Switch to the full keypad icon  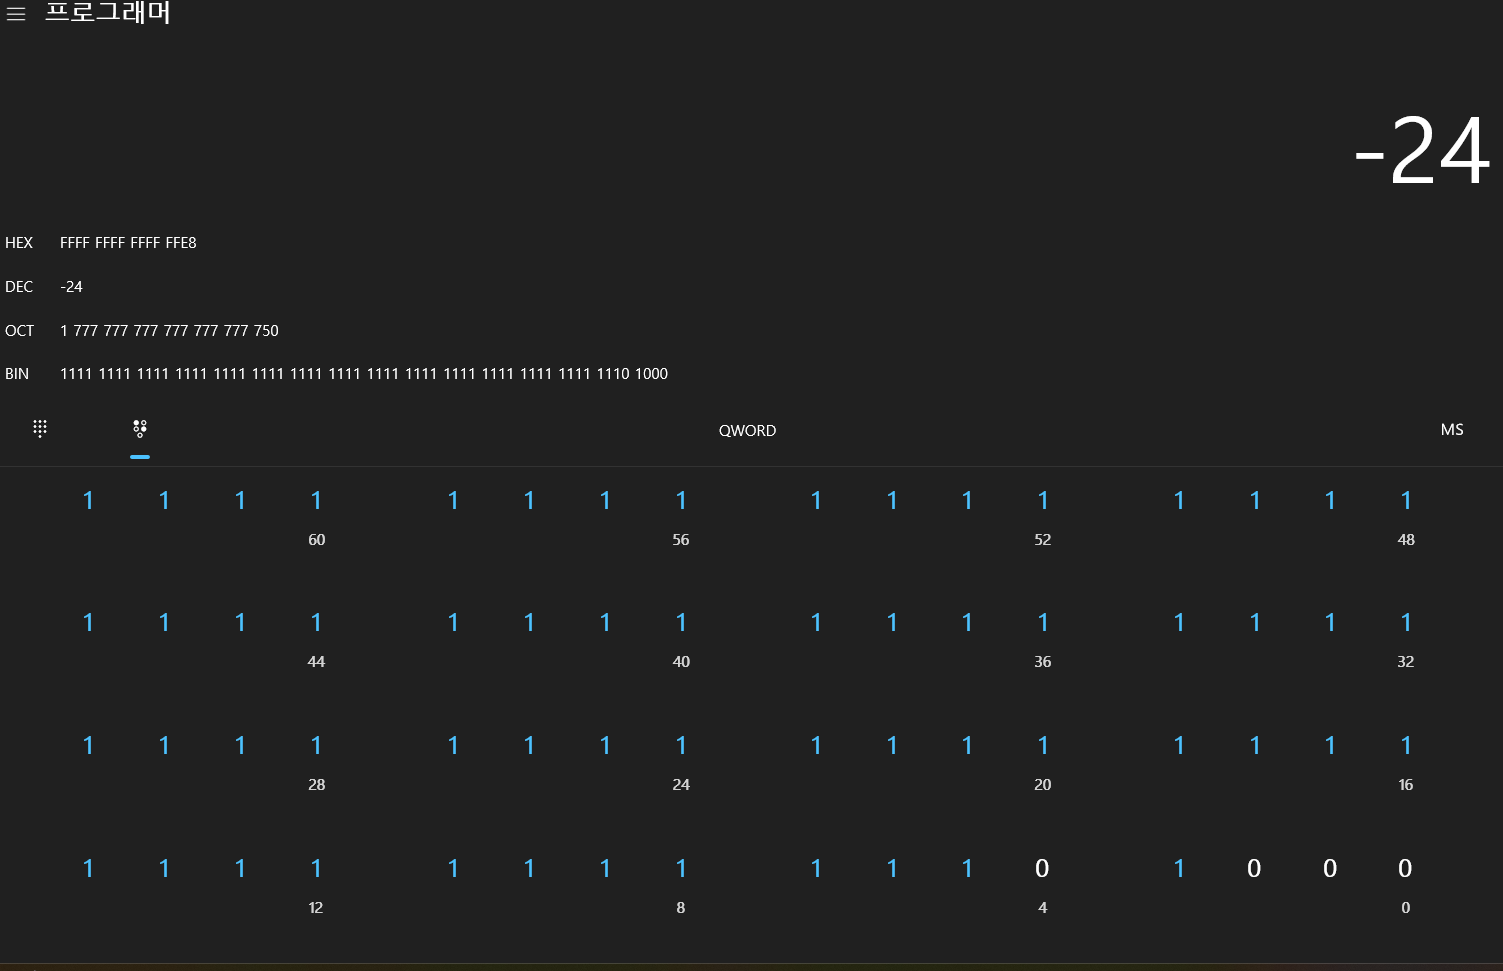(x=40, y=428)
